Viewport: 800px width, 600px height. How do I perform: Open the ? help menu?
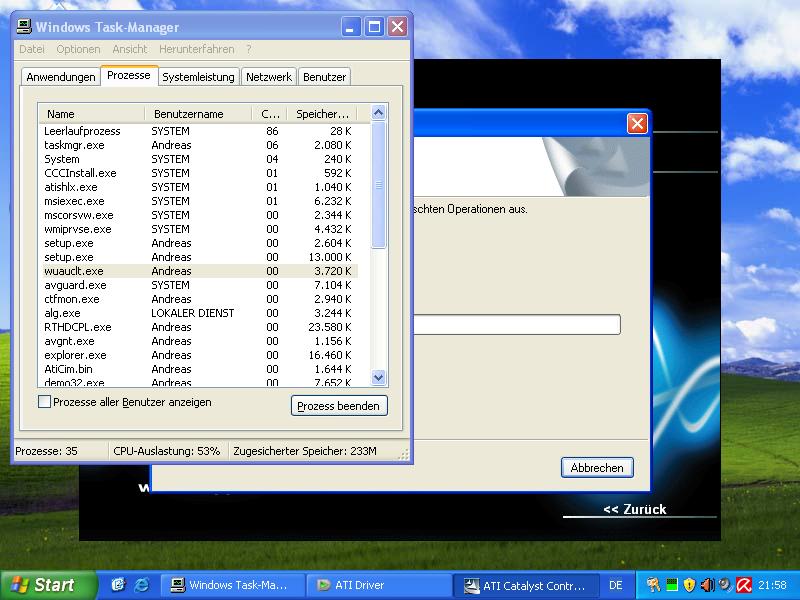pos(248,49)
